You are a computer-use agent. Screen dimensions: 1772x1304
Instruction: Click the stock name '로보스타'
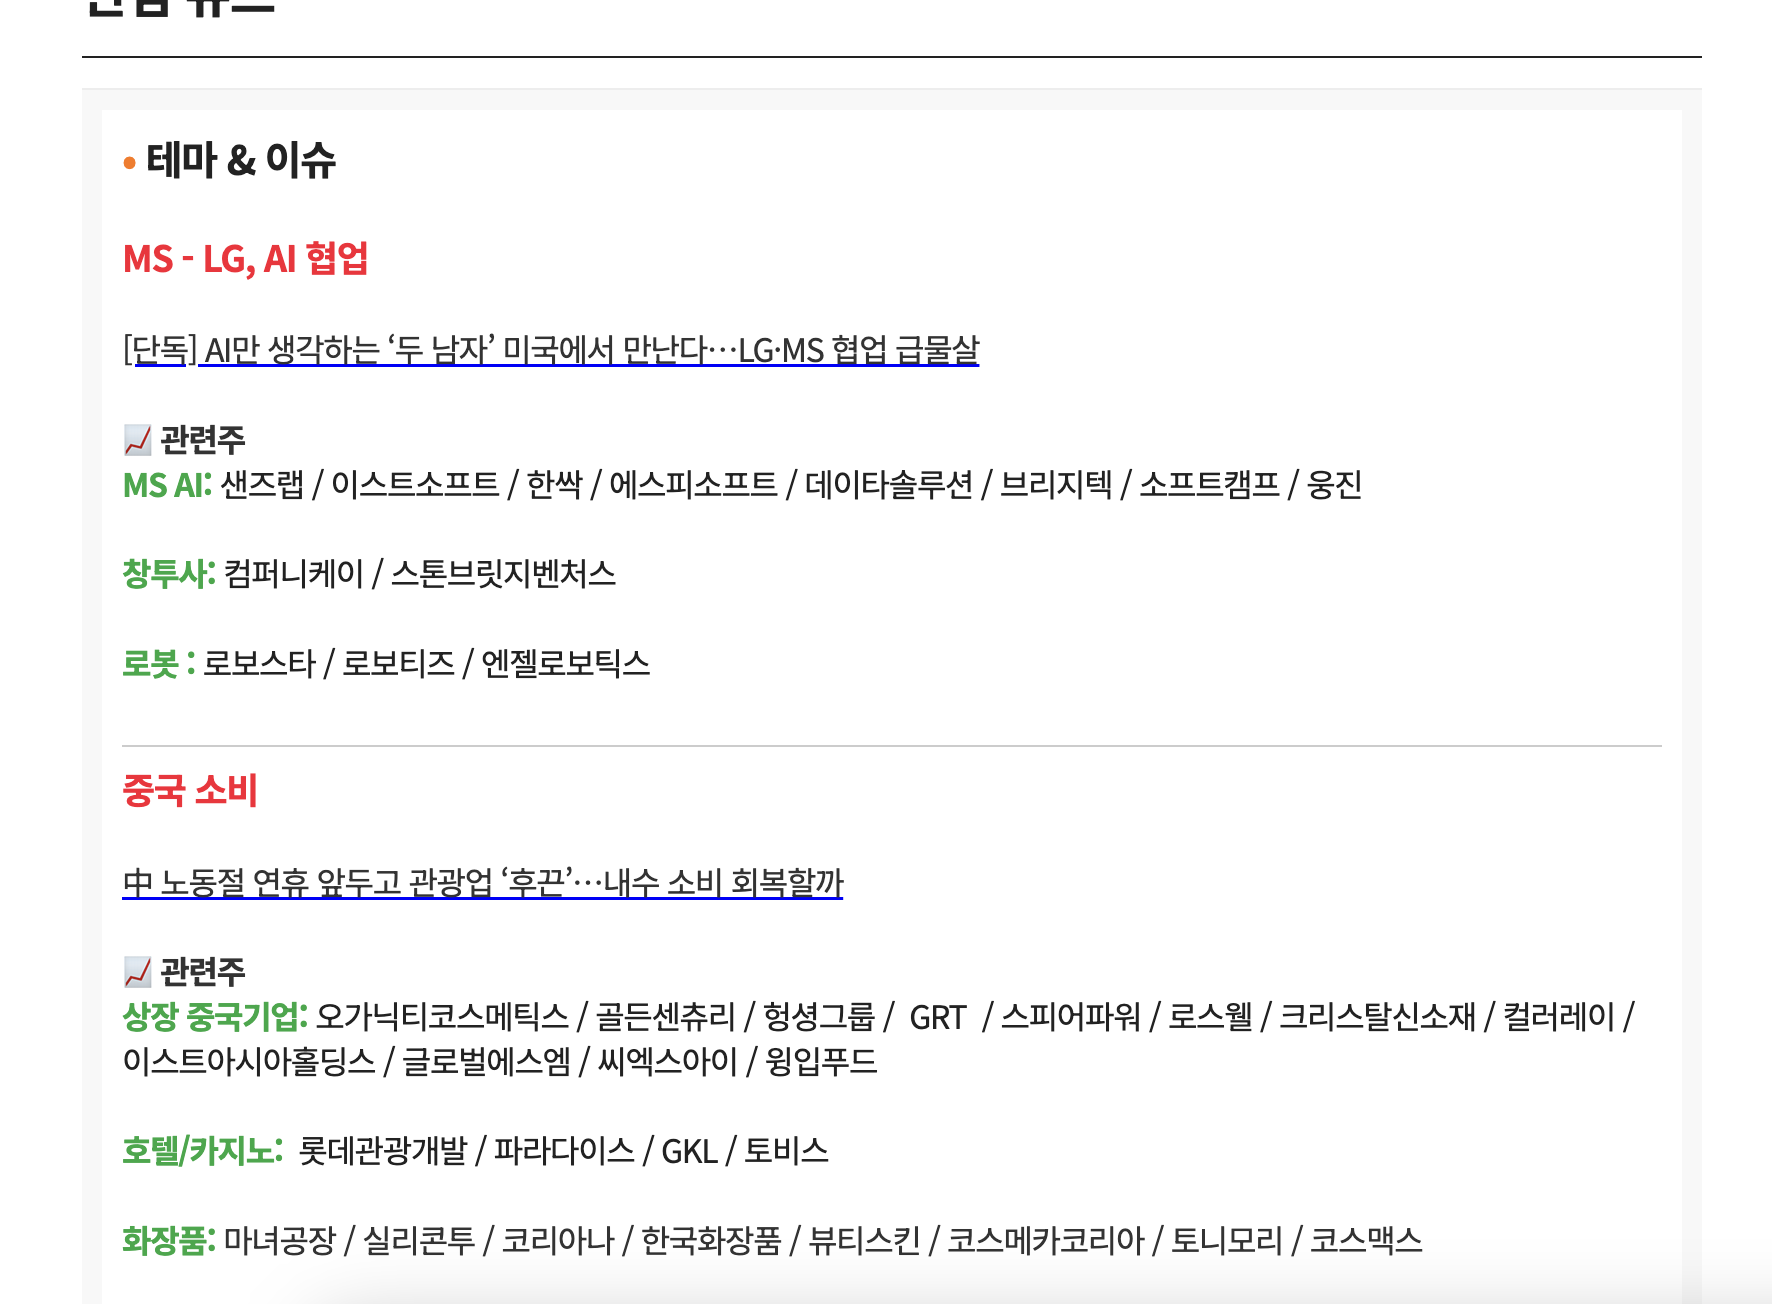coord(260,663)
